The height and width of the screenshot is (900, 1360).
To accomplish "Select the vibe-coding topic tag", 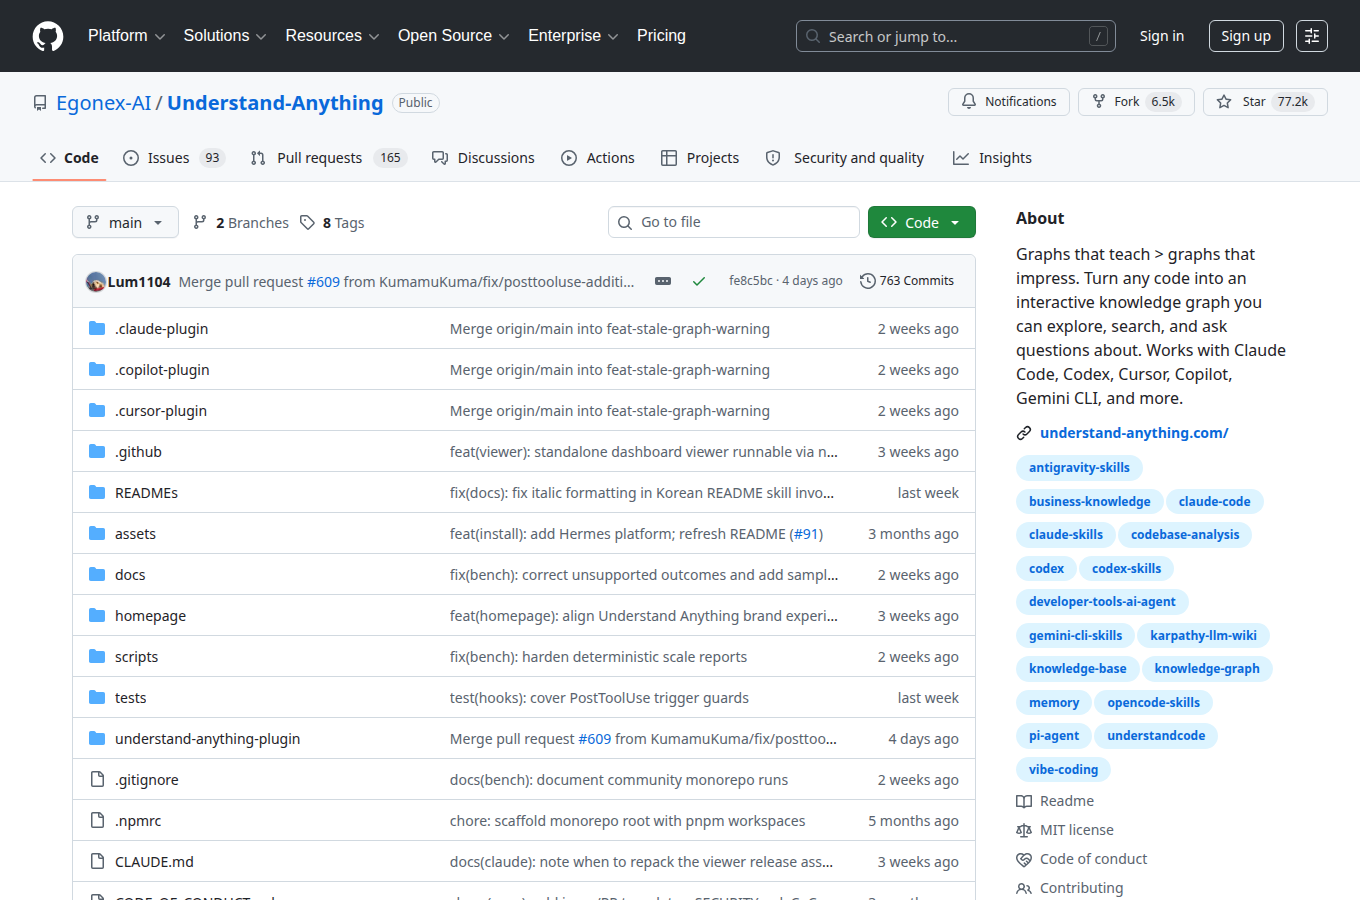I will (1063, 770).
